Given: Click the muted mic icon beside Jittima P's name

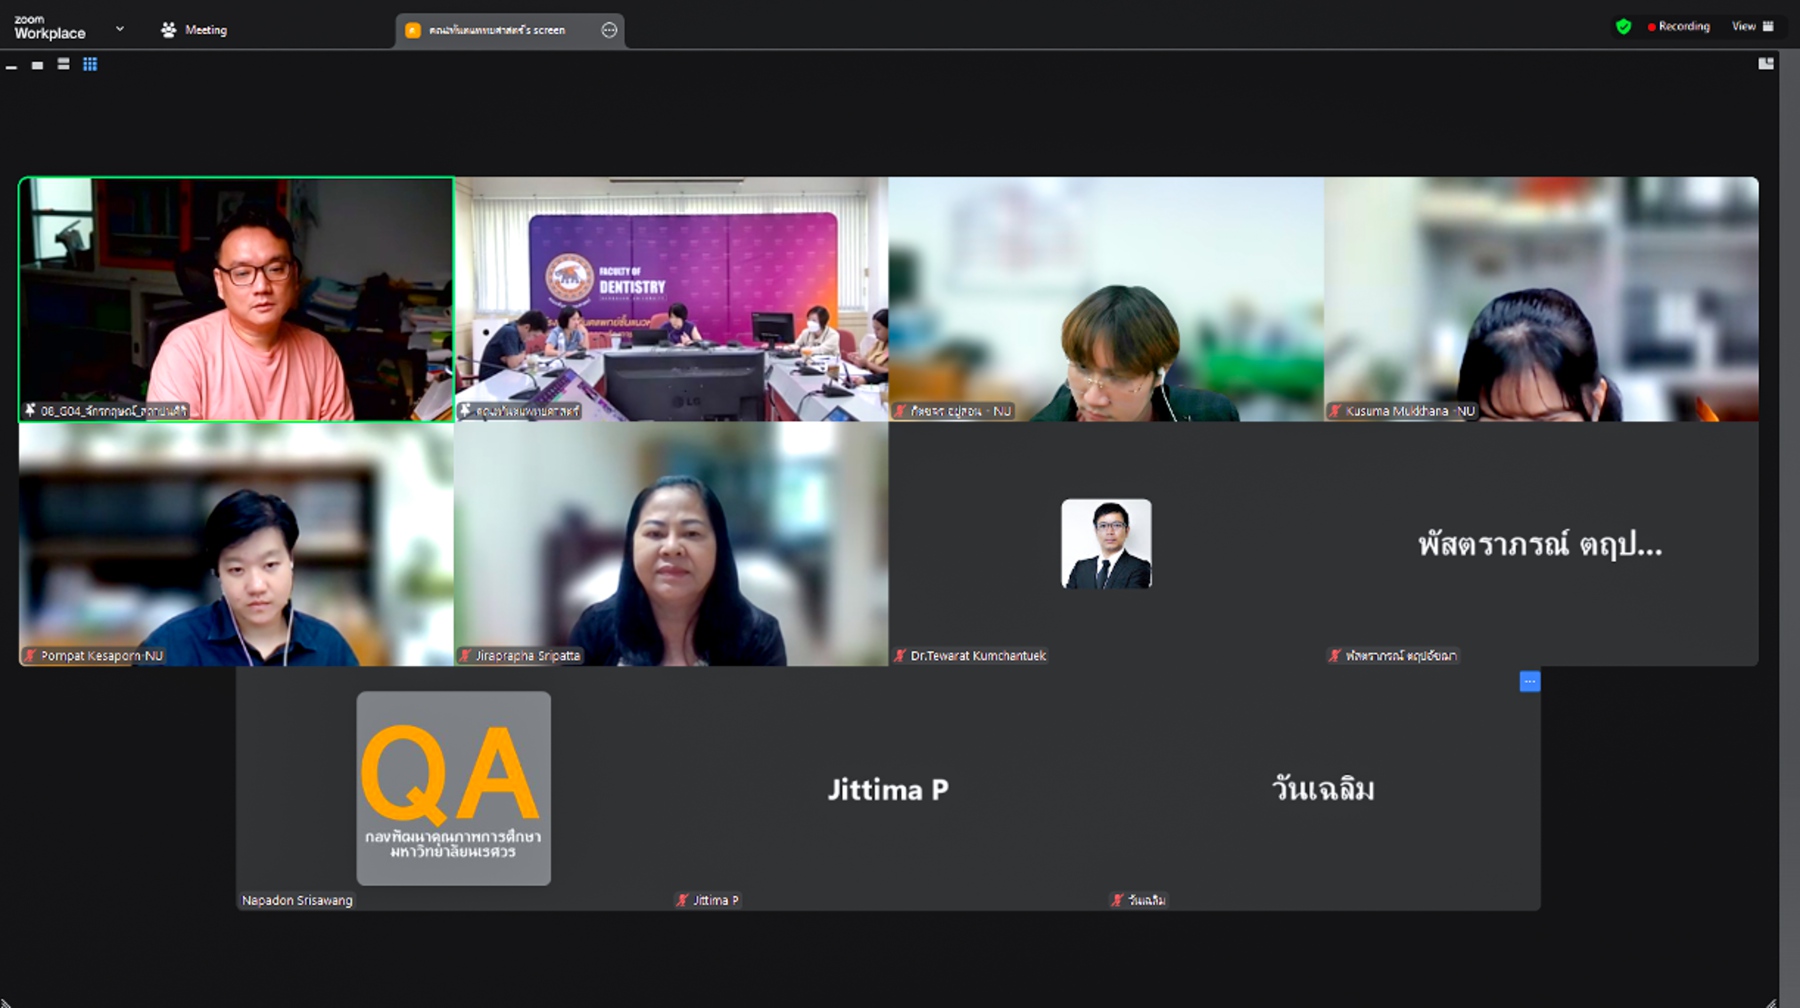Looking at the screenshot, I should click(682, 900).
